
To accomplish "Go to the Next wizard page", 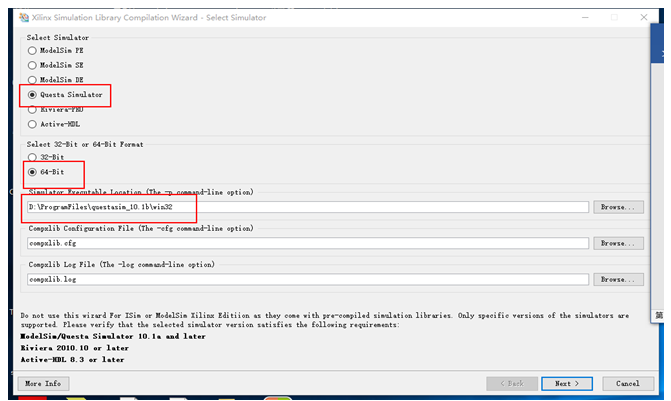I will [x=567, y=383].
